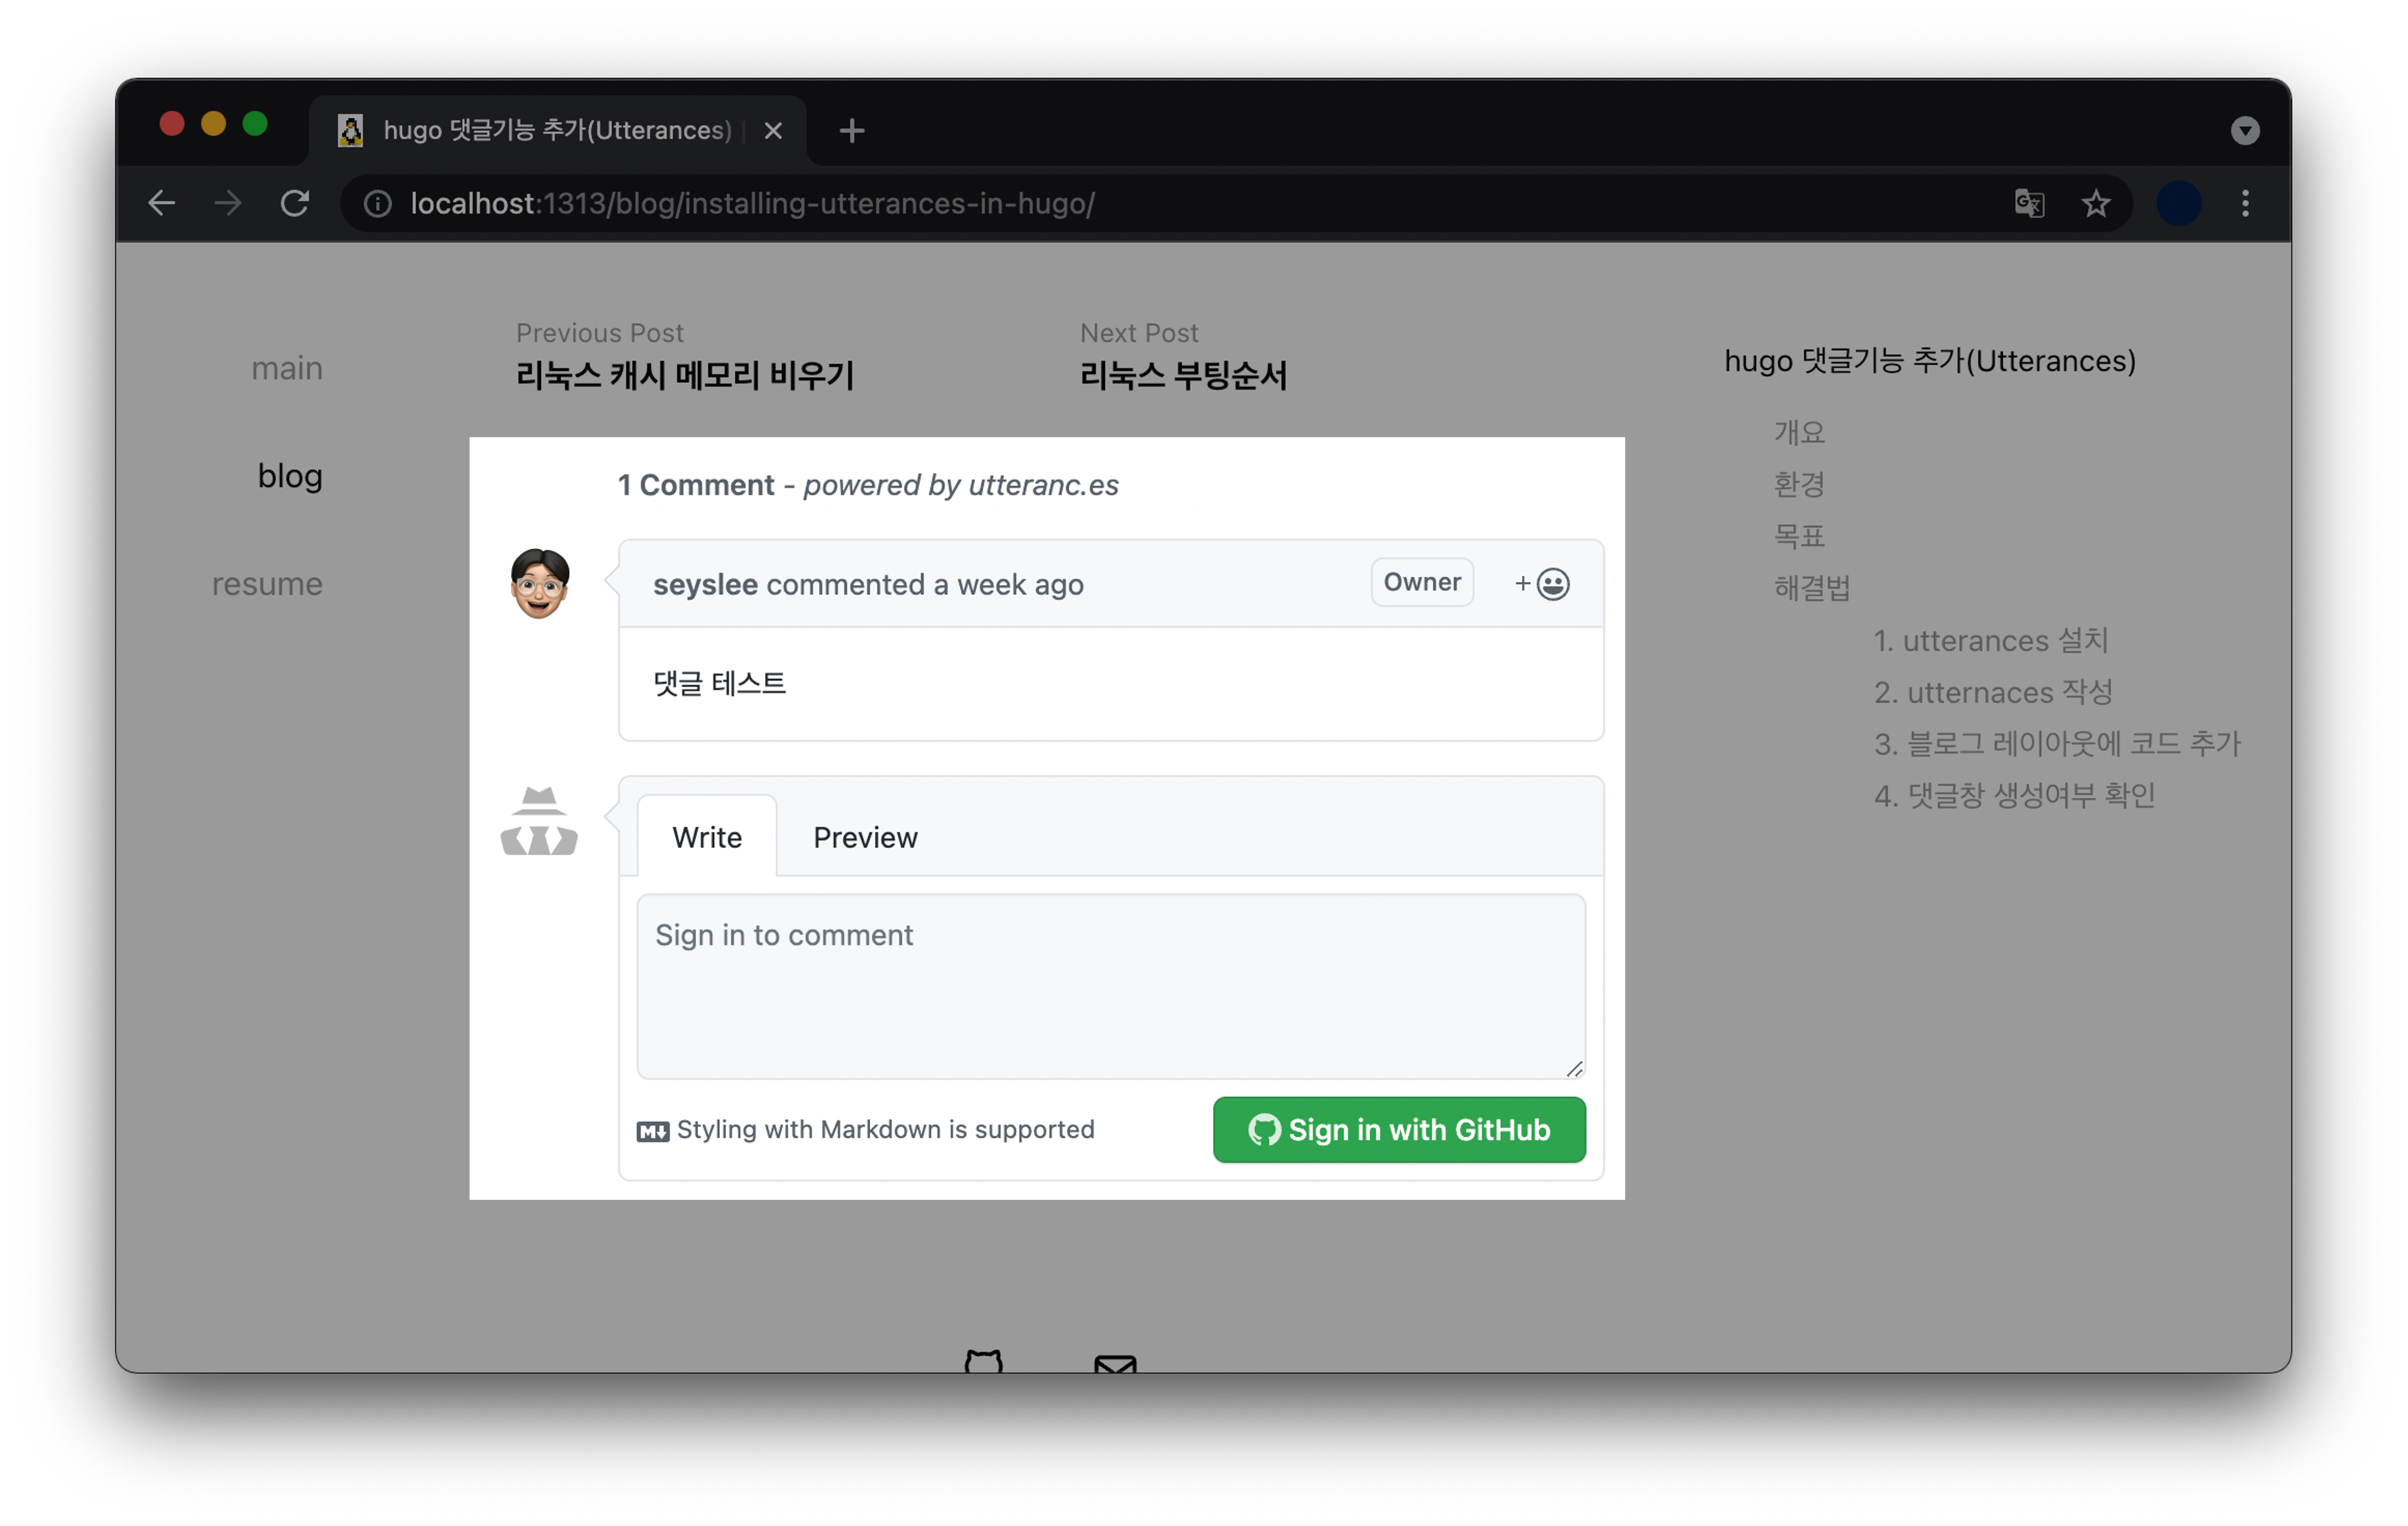Add an emoji reaction to the seyslee comment
Viewport: 2408px width, 1526px height.
pyautogui.click(x=1541, y=583)
